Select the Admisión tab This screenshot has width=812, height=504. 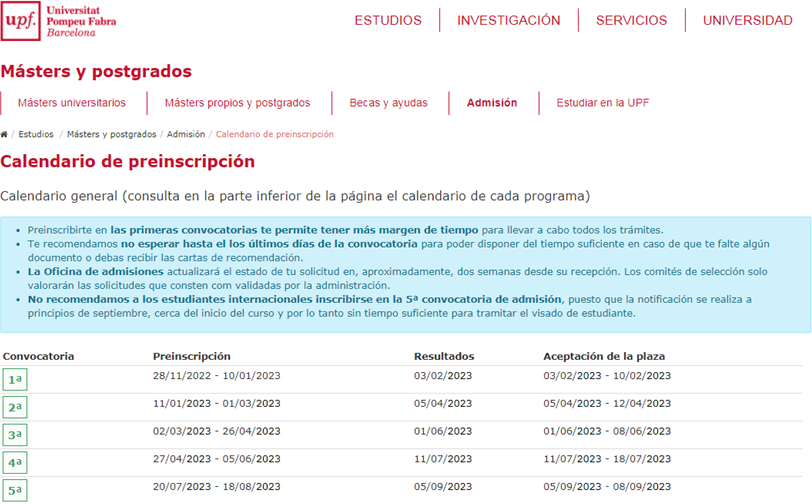click(492, 103)
